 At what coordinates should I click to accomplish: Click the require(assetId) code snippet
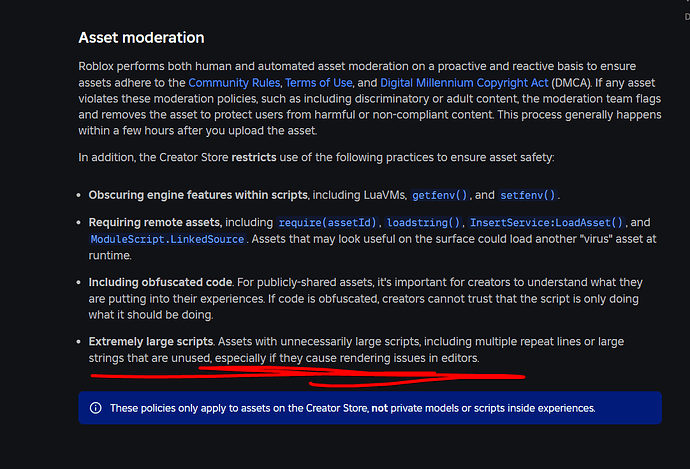click(x=327, y=223)
